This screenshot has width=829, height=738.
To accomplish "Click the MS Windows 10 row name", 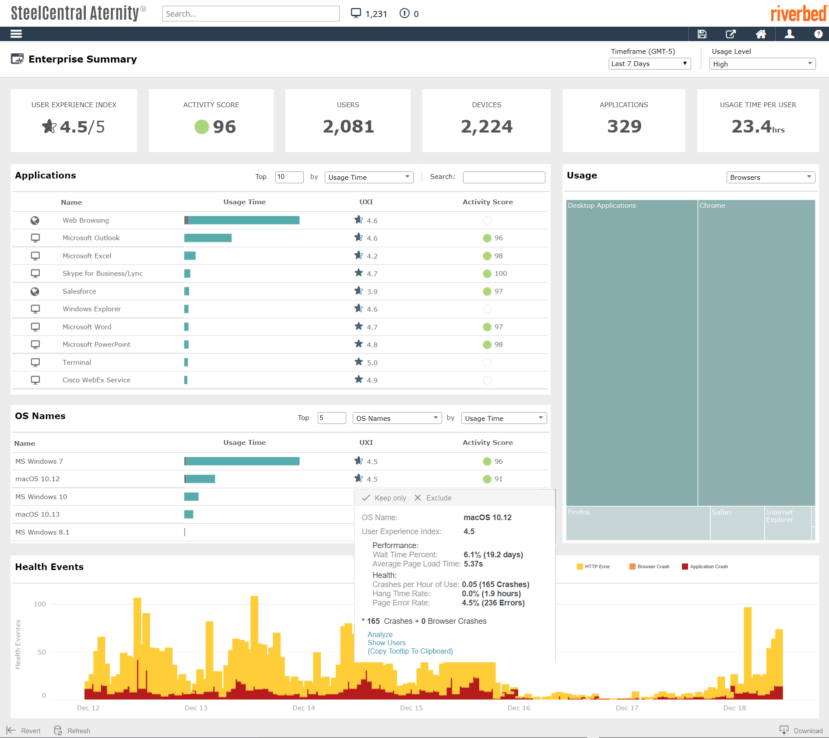I will pyautogui.click(x=41, y=496).
